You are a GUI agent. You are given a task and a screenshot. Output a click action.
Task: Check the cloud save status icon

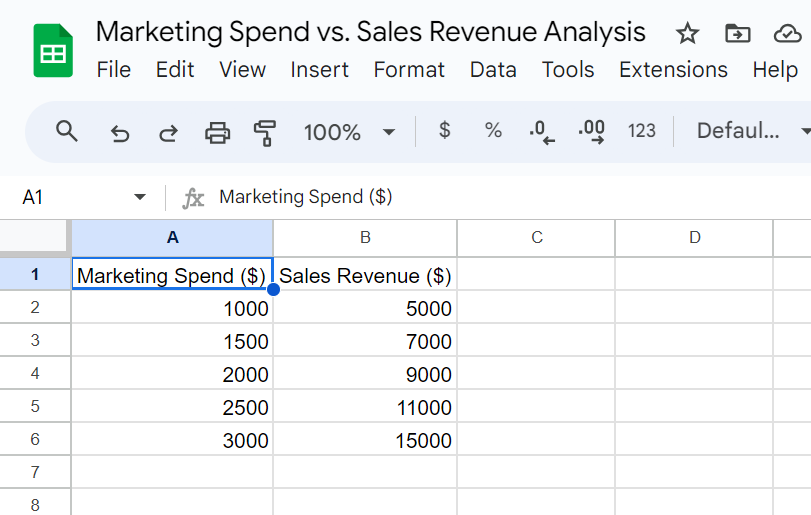coord(788,34)
